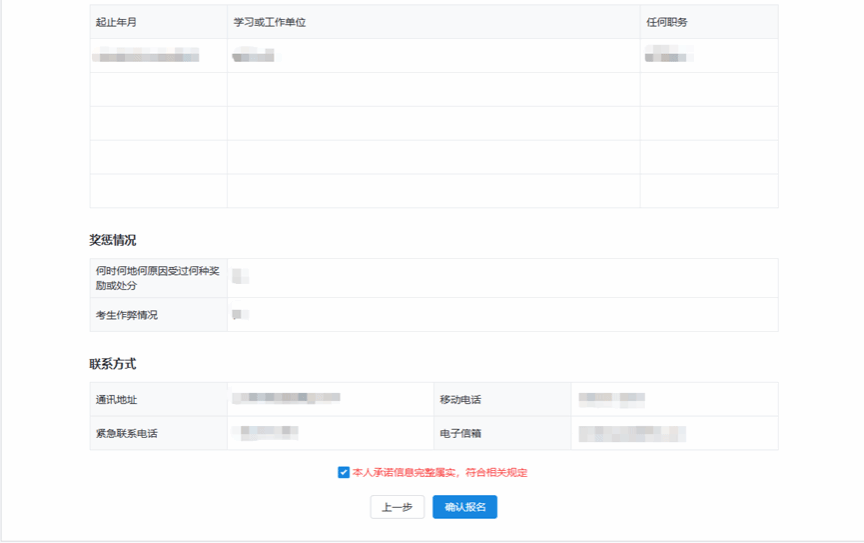
Task: Select the 起止年月 column header
Action: coord(116,22)
